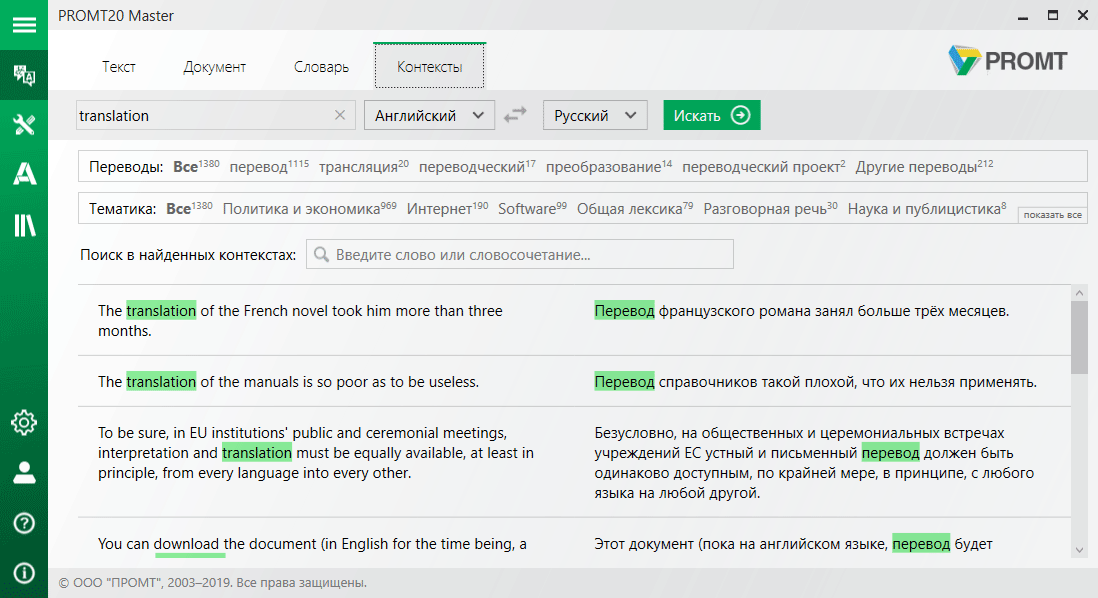Filter translations by преобразование
The image size is (1098, 598).
[x=609, y=167]
